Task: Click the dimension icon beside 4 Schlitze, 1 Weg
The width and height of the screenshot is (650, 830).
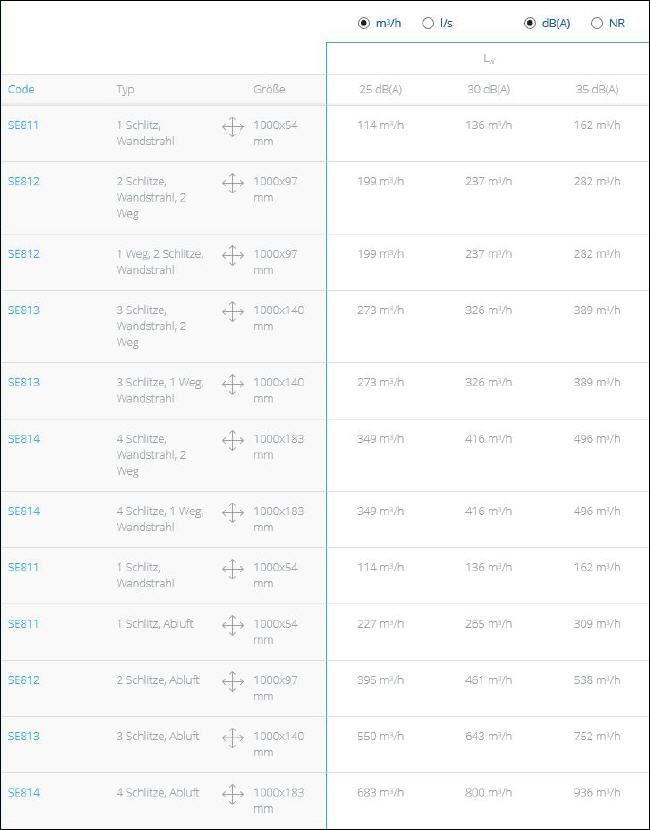Action: pos(233,513)
